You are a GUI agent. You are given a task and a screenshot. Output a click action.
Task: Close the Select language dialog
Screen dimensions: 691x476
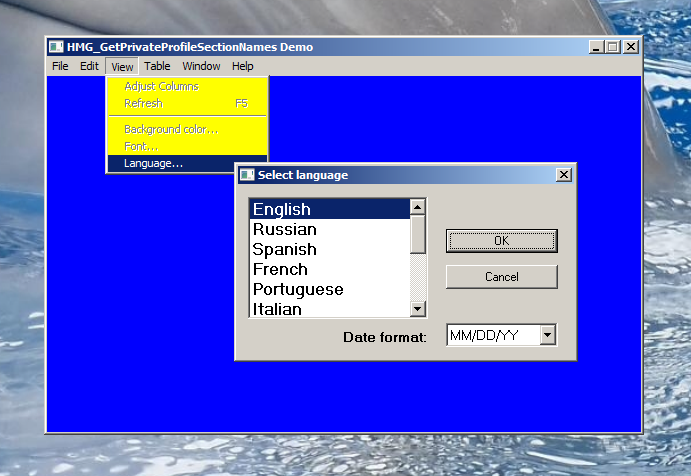click(x=564, y=175)
